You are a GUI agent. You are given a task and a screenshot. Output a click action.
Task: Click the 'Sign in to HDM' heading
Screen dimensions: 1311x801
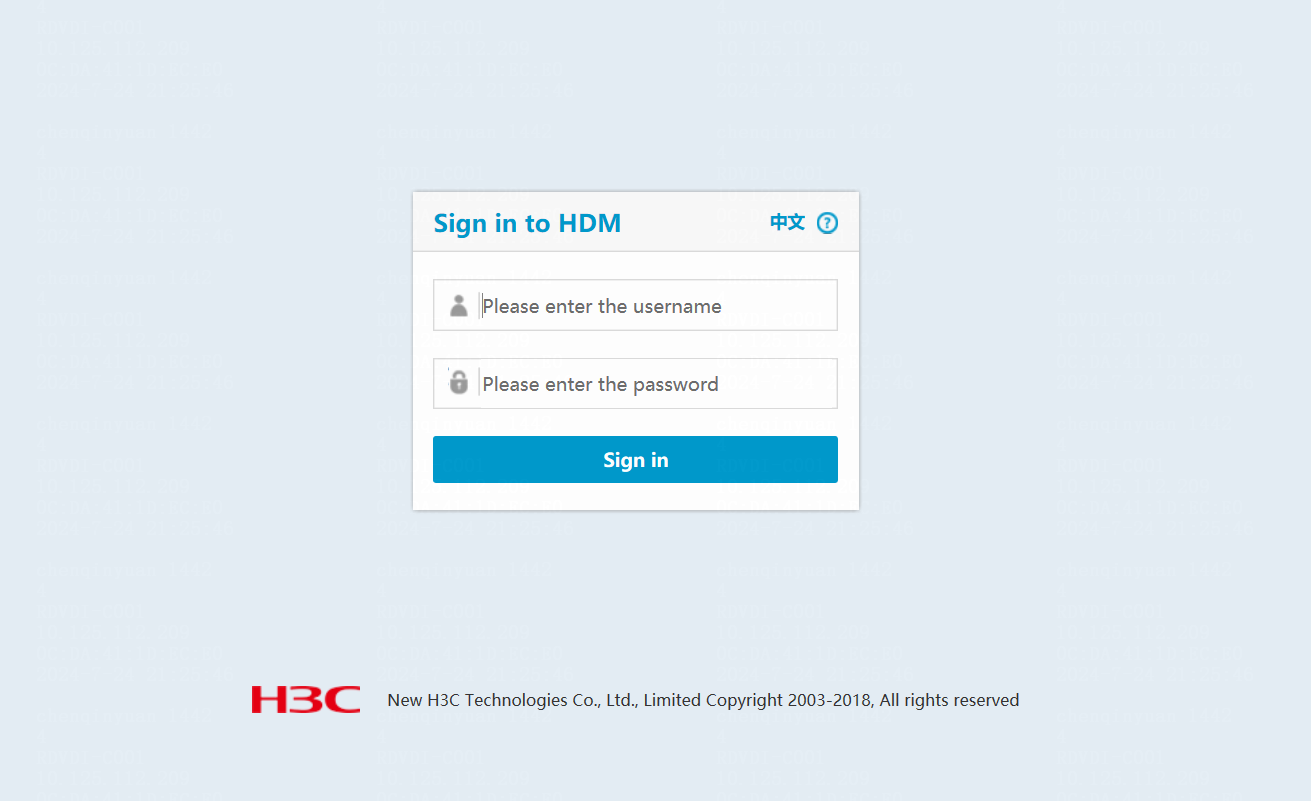pyautogui.click(x=527, y=223)
